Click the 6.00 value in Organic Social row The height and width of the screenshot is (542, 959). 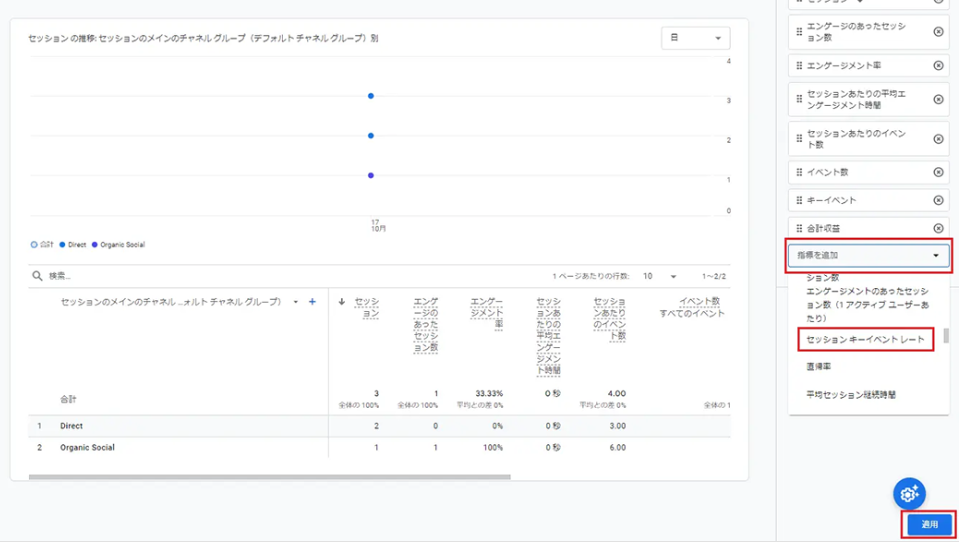tap(617, 447)
